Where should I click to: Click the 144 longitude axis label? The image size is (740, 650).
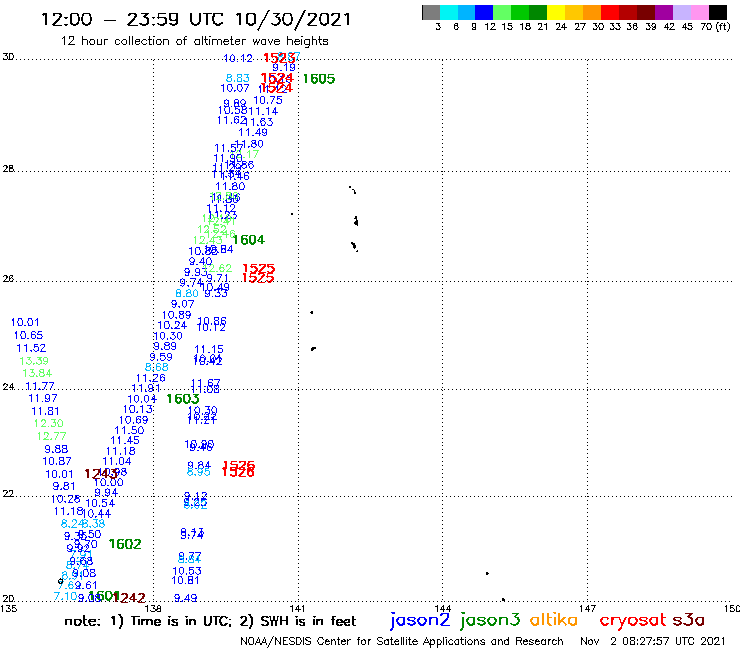442,609
